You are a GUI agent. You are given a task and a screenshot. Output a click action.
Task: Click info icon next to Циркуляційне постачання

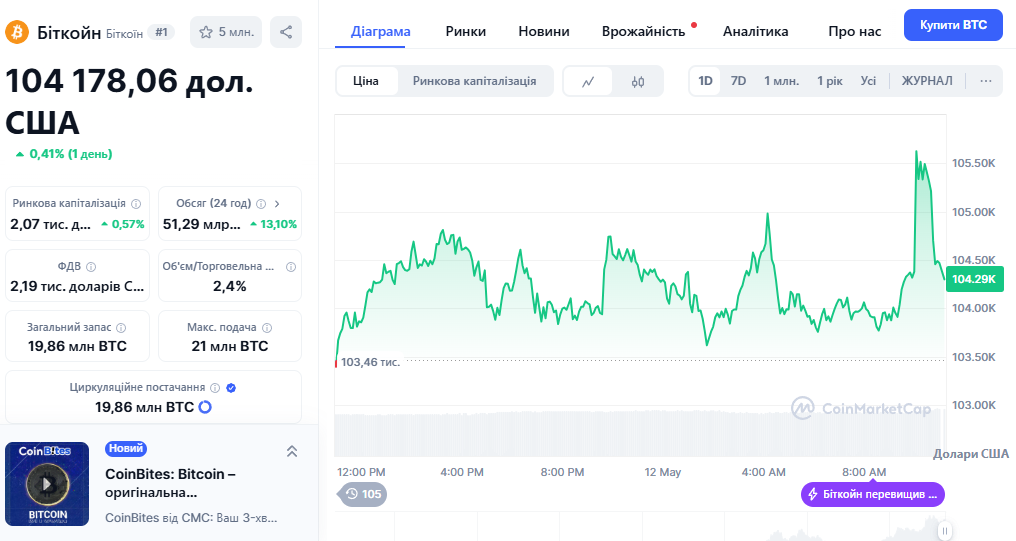point(215,387)
